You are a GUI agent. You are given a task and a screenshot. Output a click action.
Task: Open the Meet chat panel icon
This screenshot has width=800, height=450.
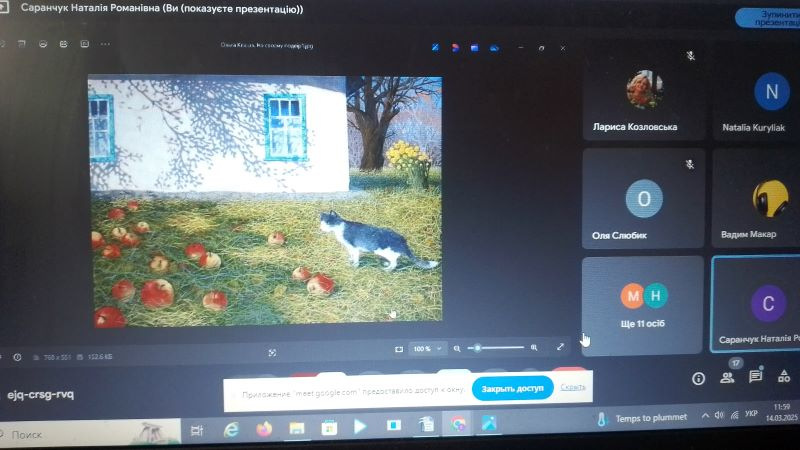[x=756, y=377]
